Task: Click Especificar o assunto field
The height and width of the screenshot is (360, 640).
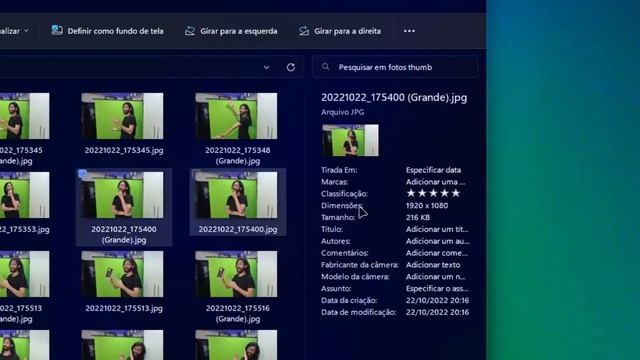Action: coord(437,289)
